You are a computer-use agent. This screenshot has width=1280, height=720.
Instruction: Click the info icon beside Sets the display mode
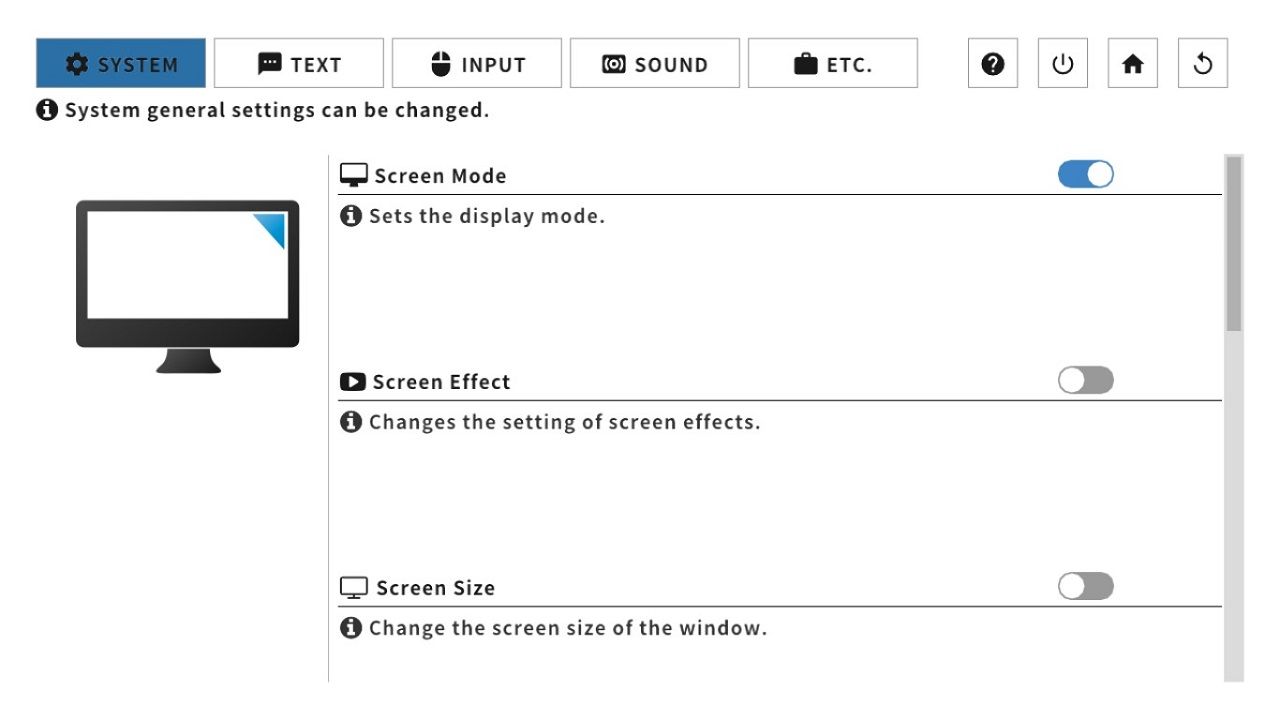click(351, 216)
